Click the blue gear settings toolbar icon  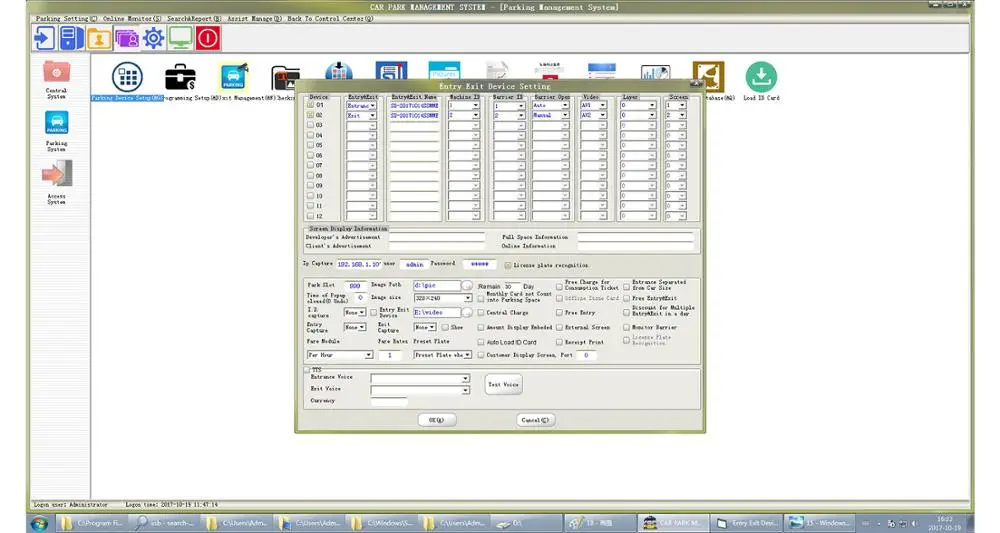click(153, 38)
